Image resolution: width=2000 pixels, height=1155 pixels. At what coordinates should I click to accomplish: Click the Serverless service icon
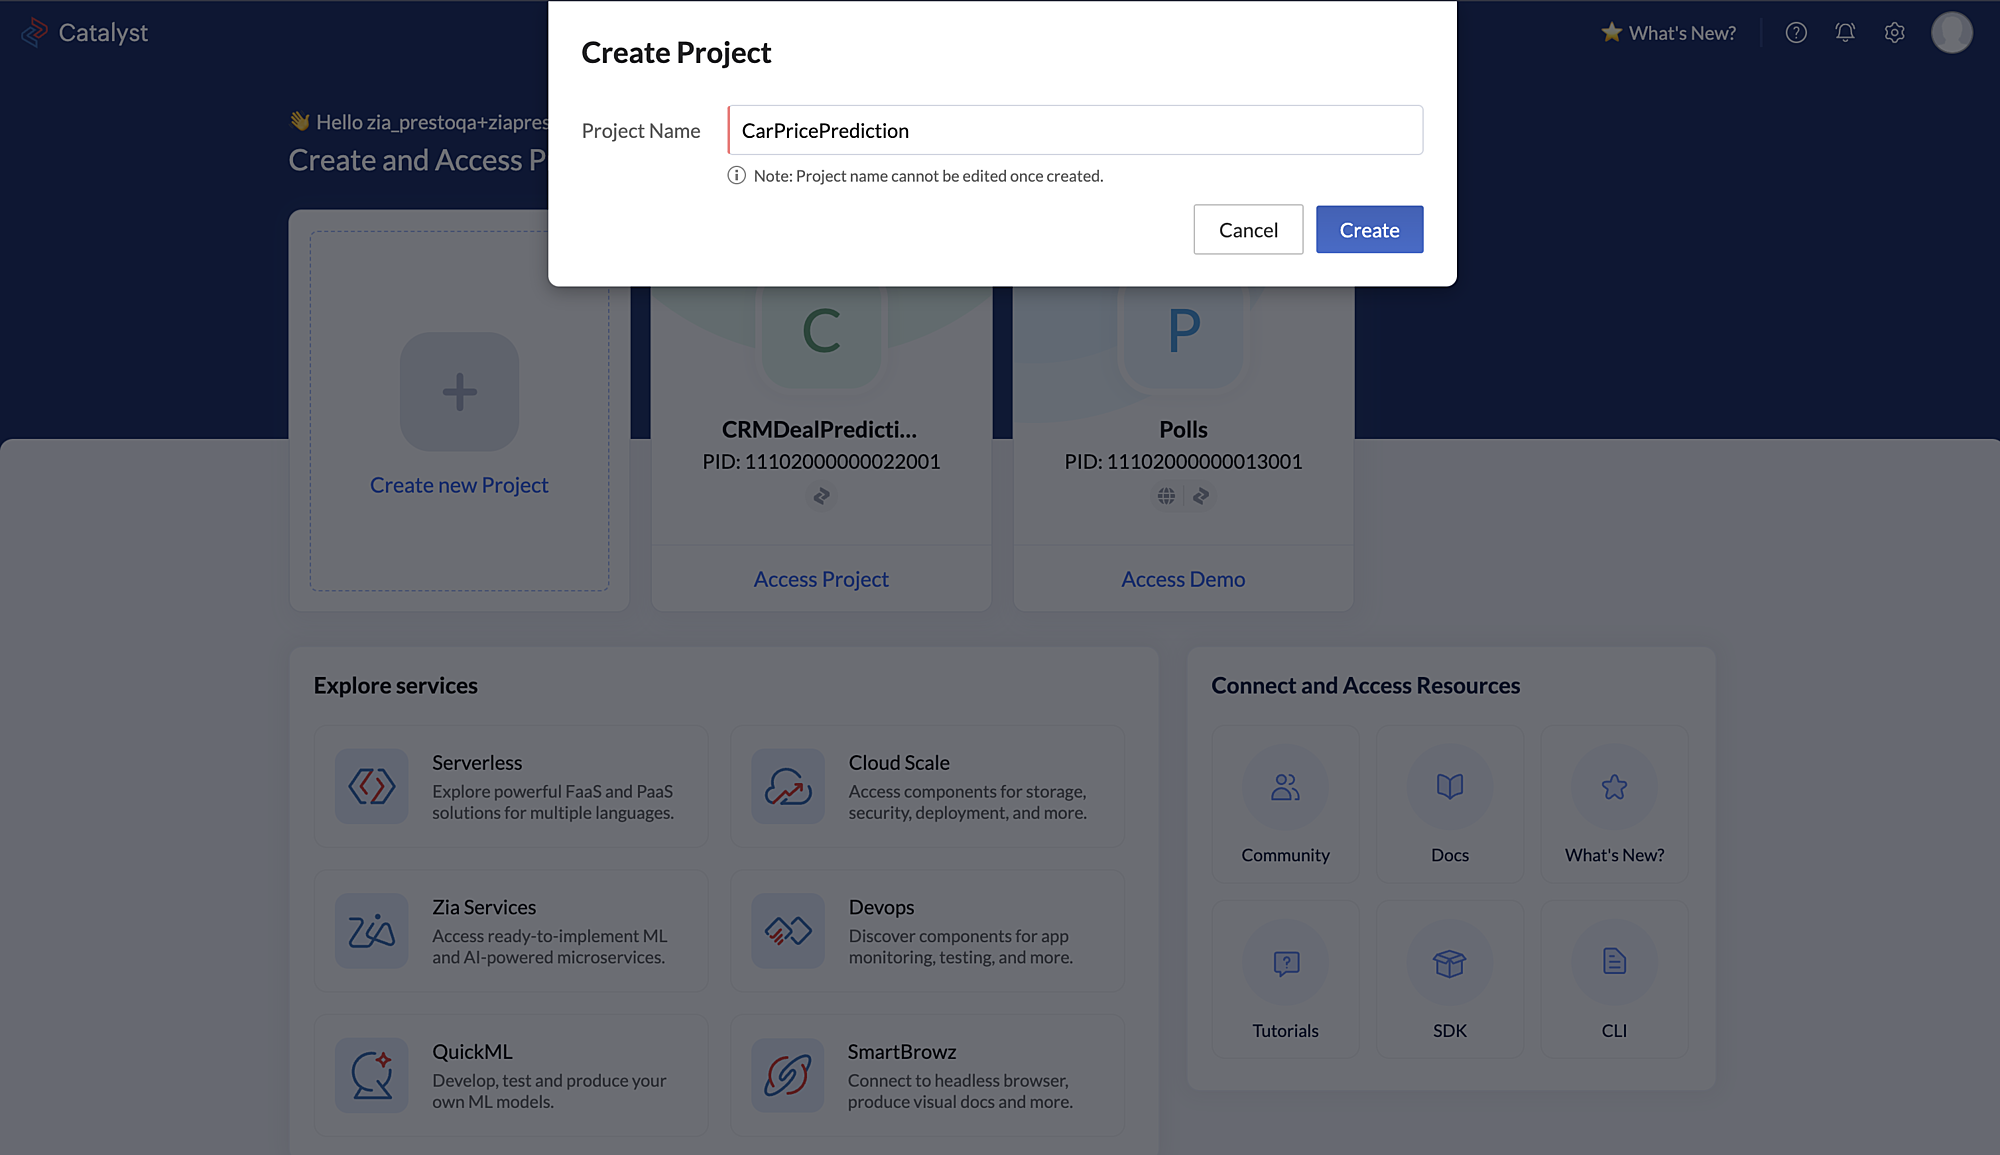371,785
